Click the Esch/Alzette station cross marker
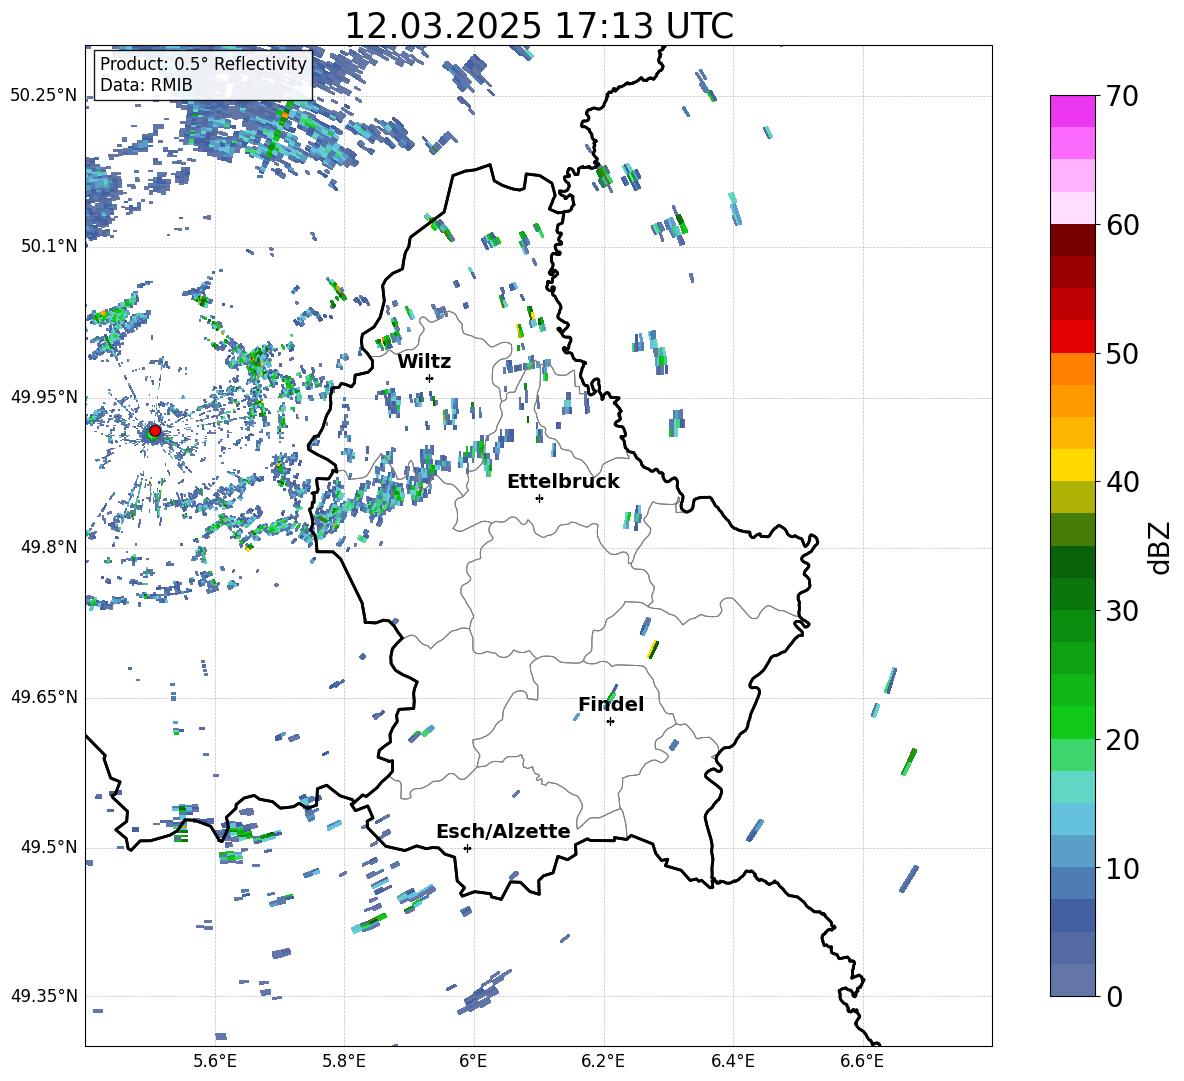Image resolution: width=1184 pixels, height=1081 pixels. pos(467,848)
